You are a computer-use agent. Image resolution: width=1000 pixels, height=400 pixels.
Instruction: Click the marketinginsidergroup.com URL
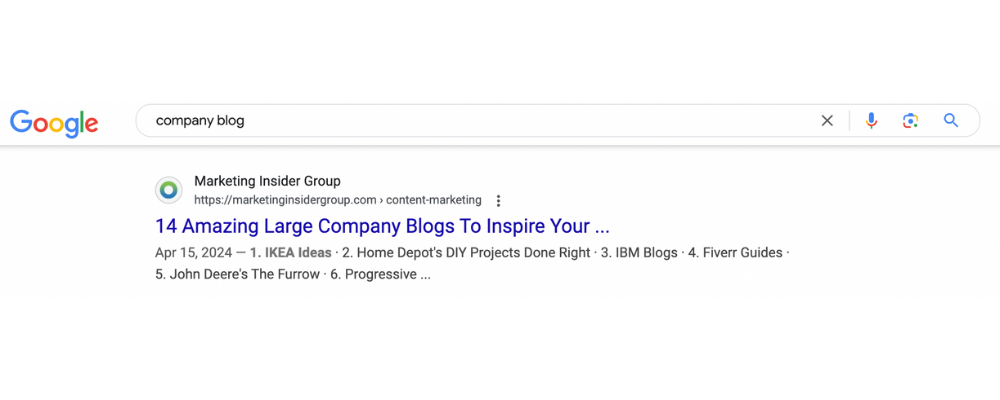coord(285,200)
